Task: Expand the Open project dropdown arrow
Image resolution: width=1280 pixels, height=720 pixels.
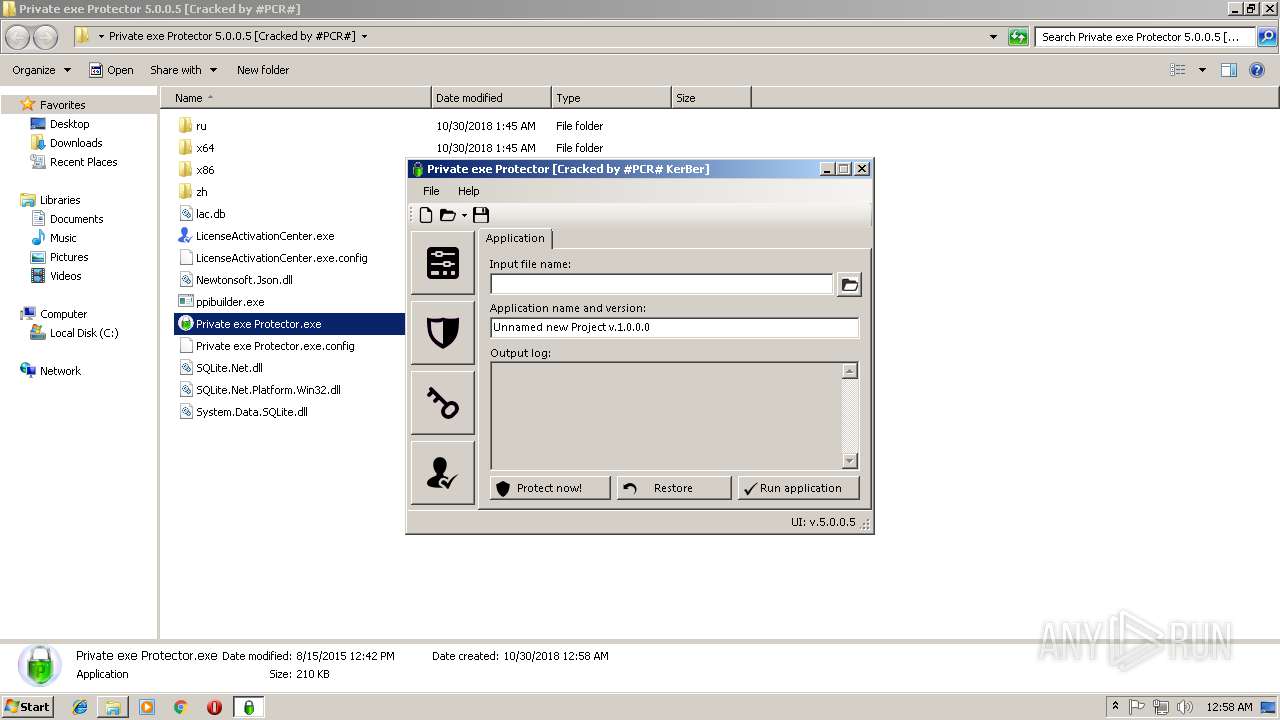Action: pyautogui.click(x=464, y=216)
